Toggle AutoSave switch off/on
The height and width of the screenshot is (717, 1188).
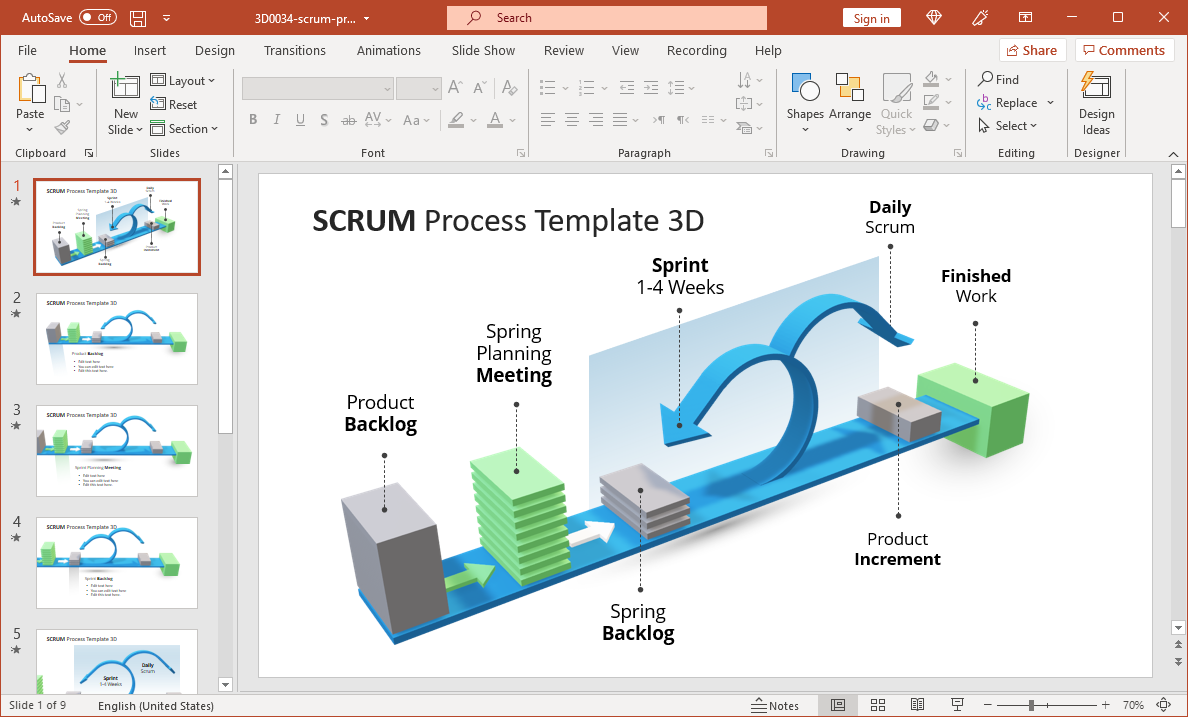97,18
